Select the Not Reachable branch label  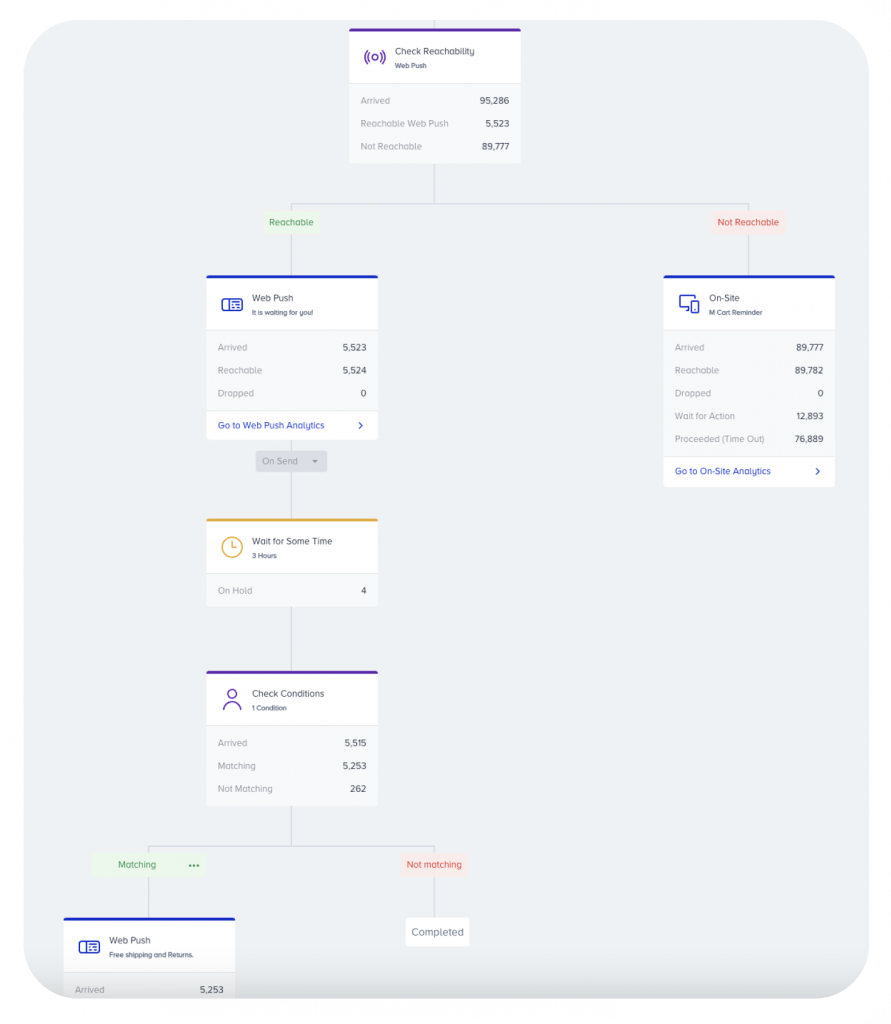[748, 222]
